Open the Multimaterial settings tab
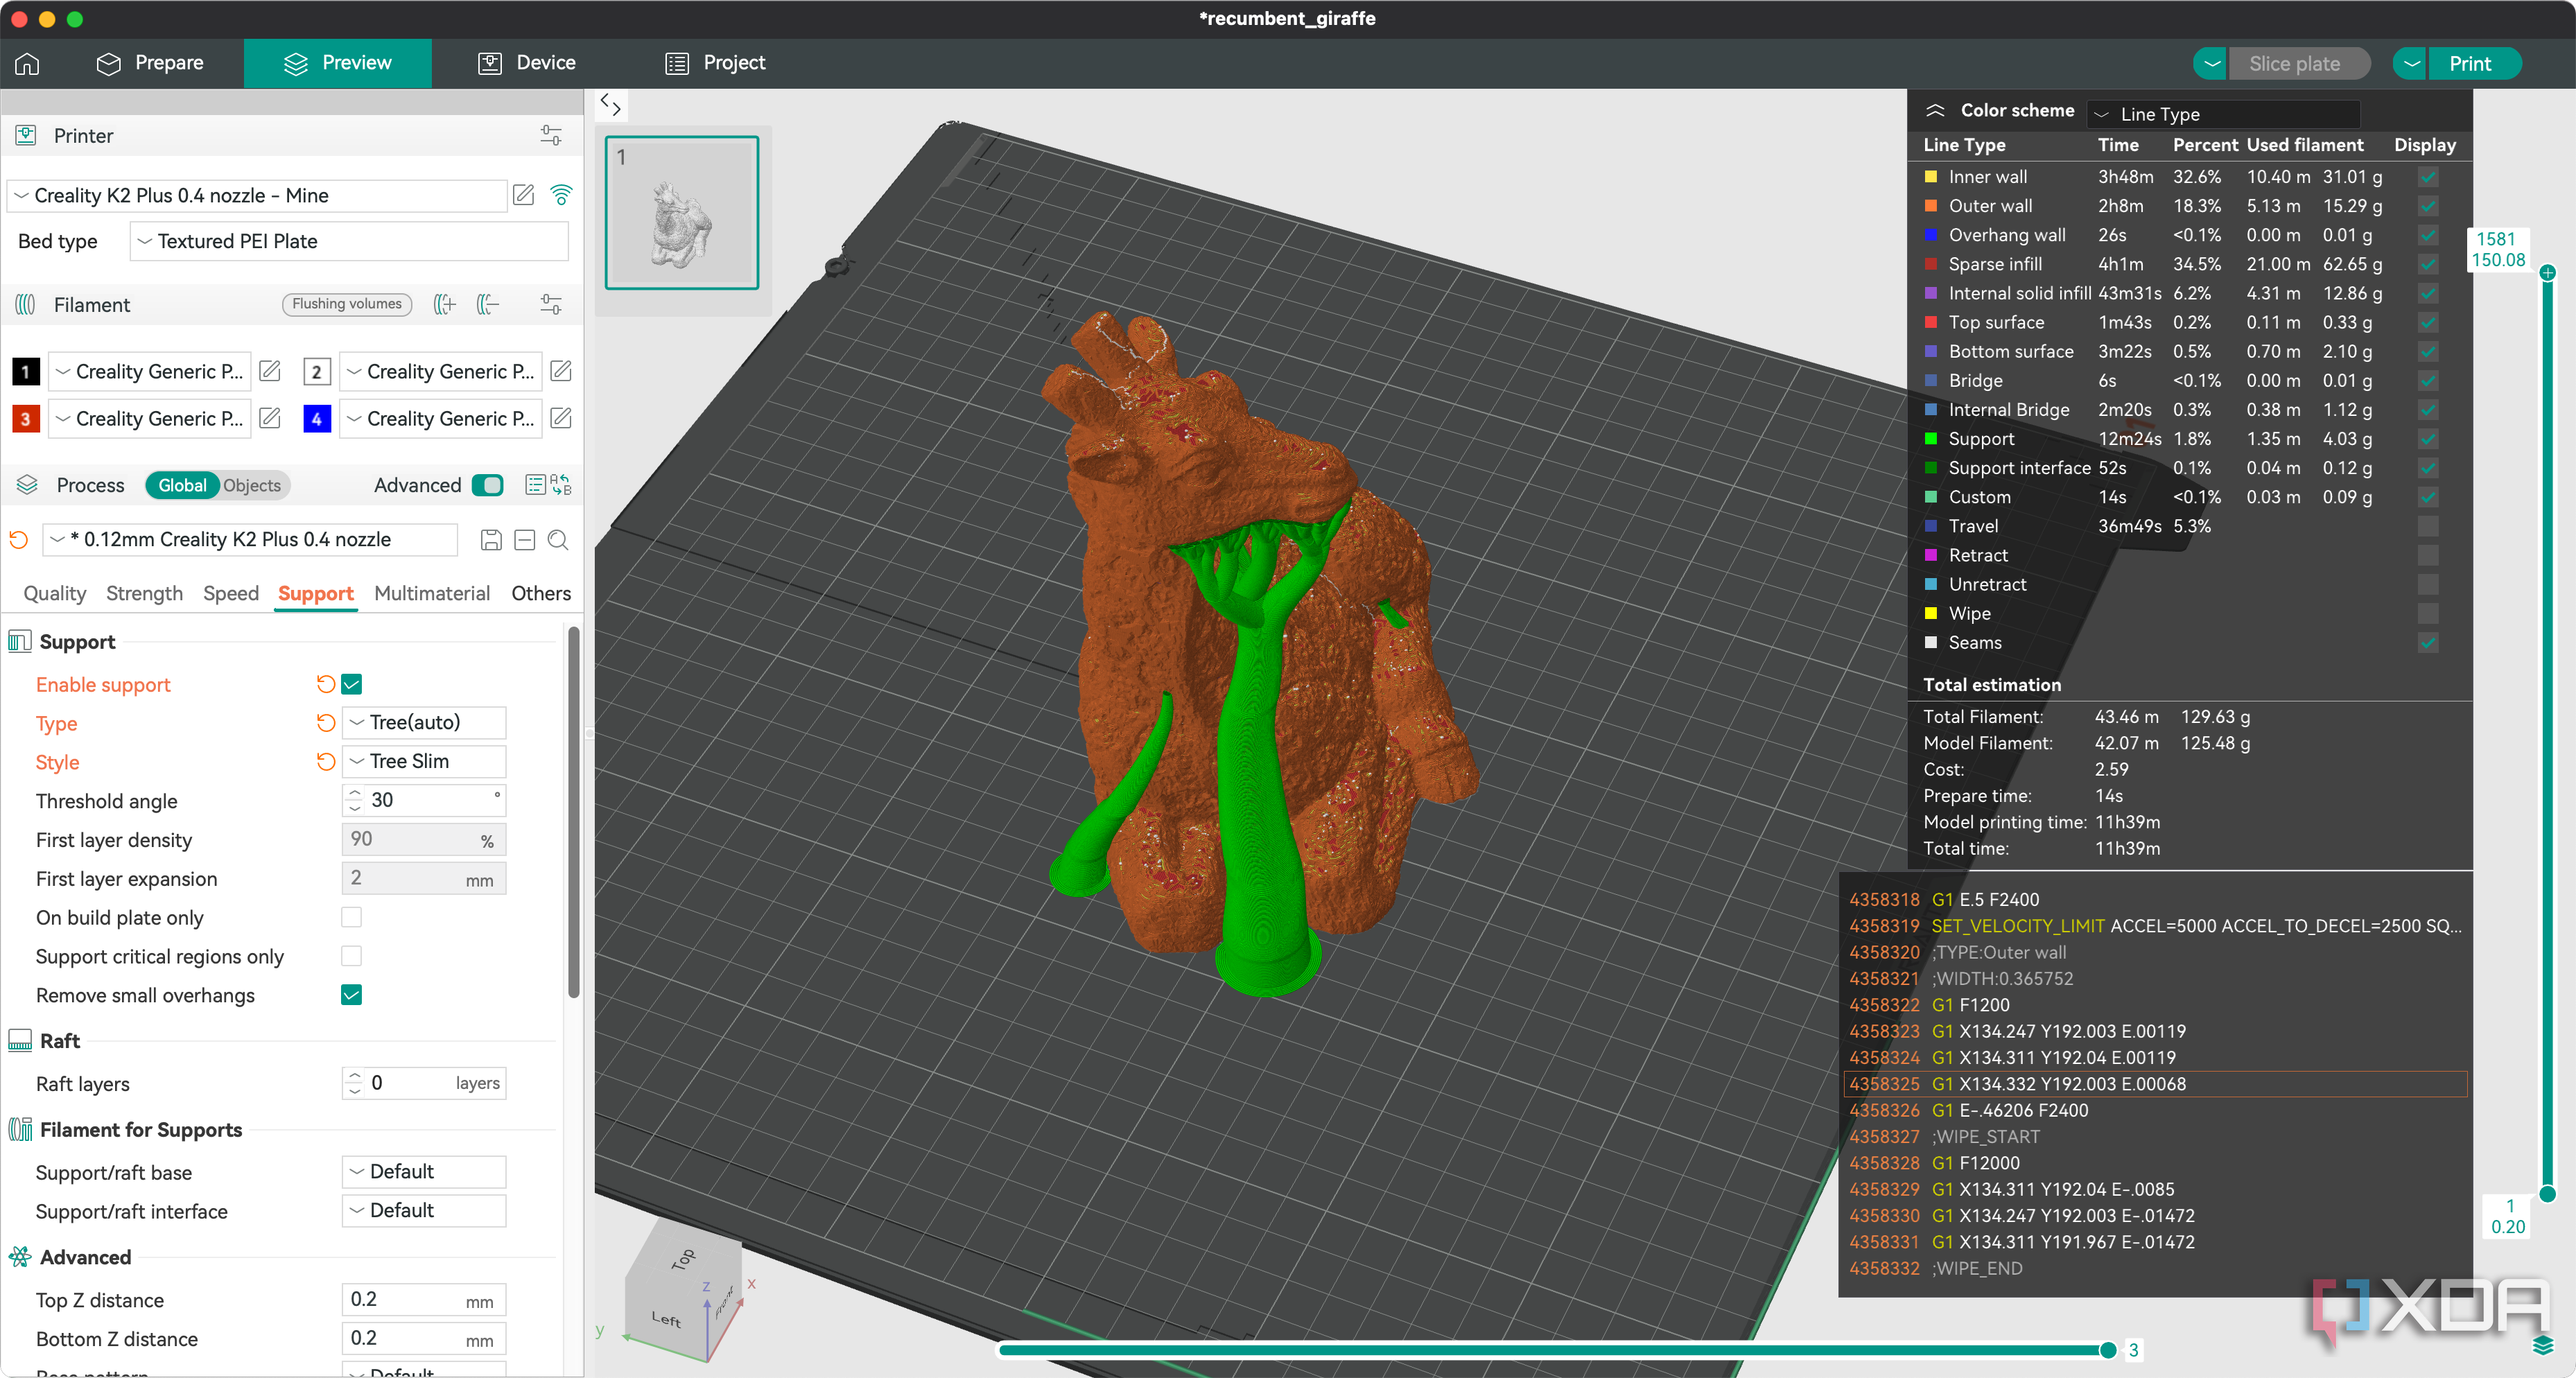This screenshot has width=2576, height=1378. pyautogui.click(x=432, y=593)
